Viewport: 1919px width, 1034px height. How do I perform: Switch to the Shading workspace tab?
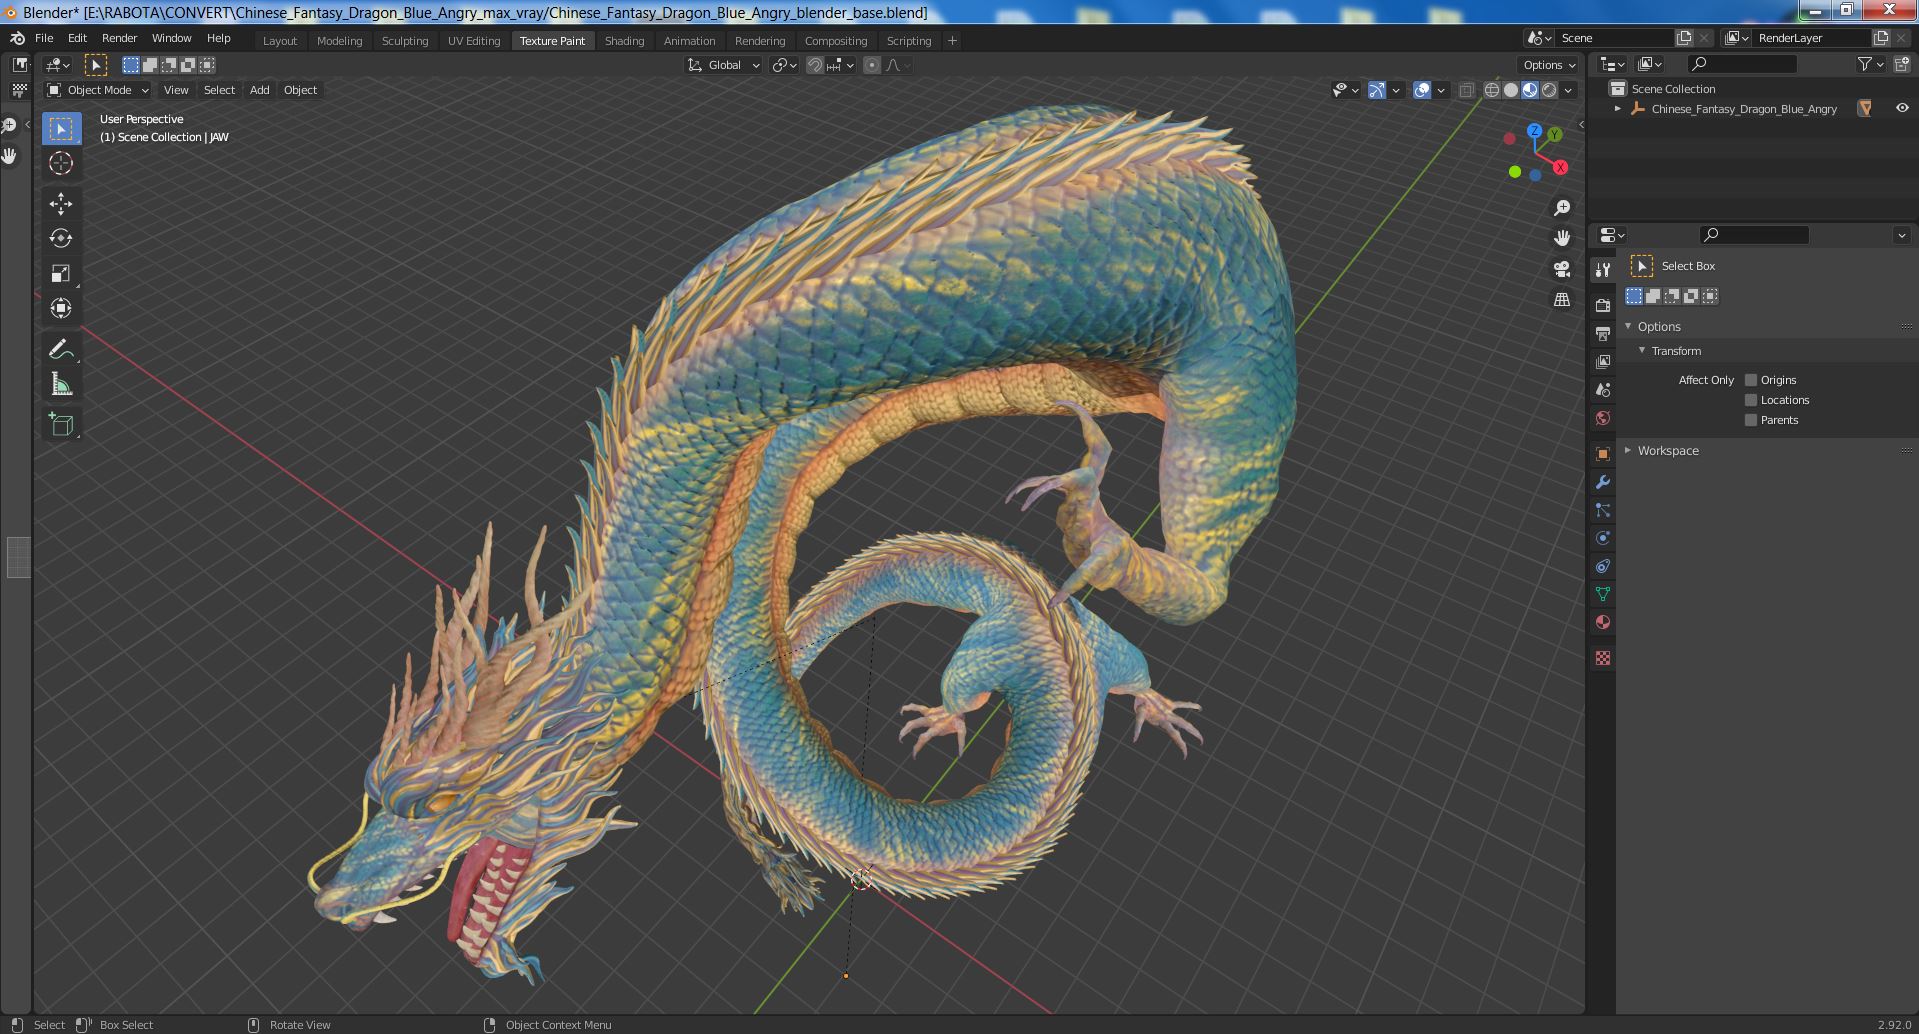(x=624, y=41)
